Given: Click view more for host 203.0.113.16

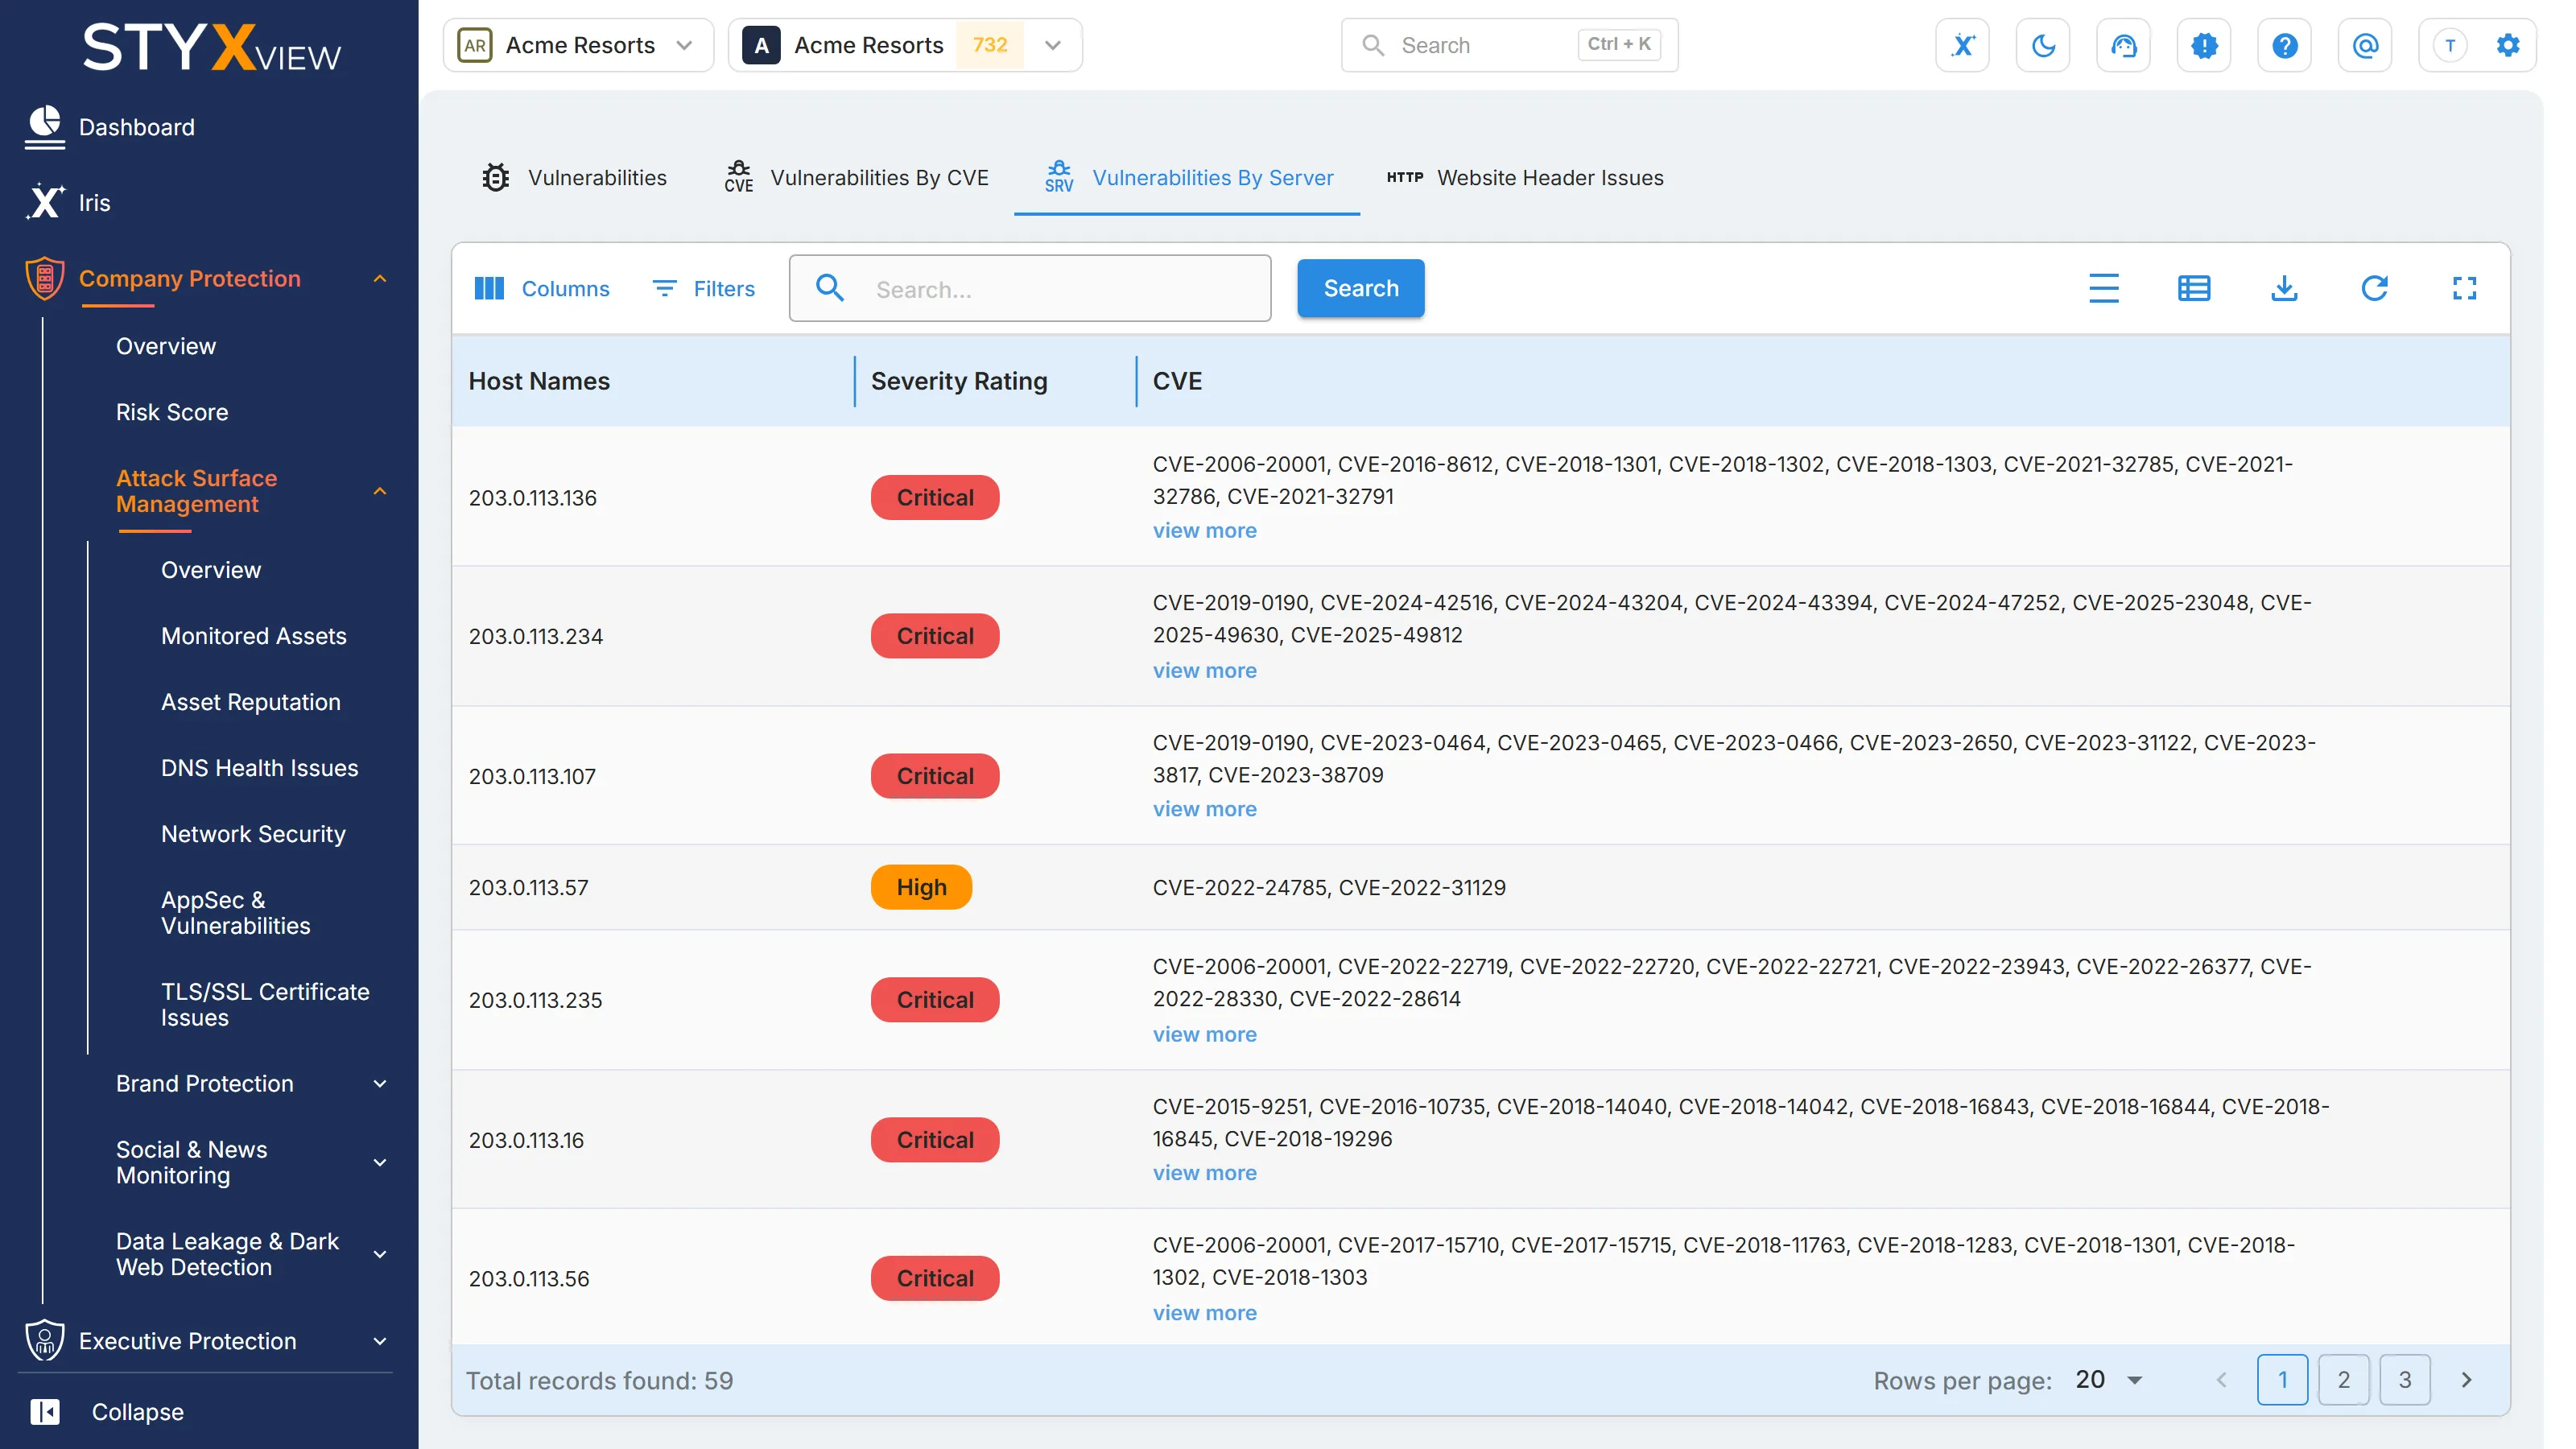Looking at the screenshot, I should [x=1204, y=1173].
